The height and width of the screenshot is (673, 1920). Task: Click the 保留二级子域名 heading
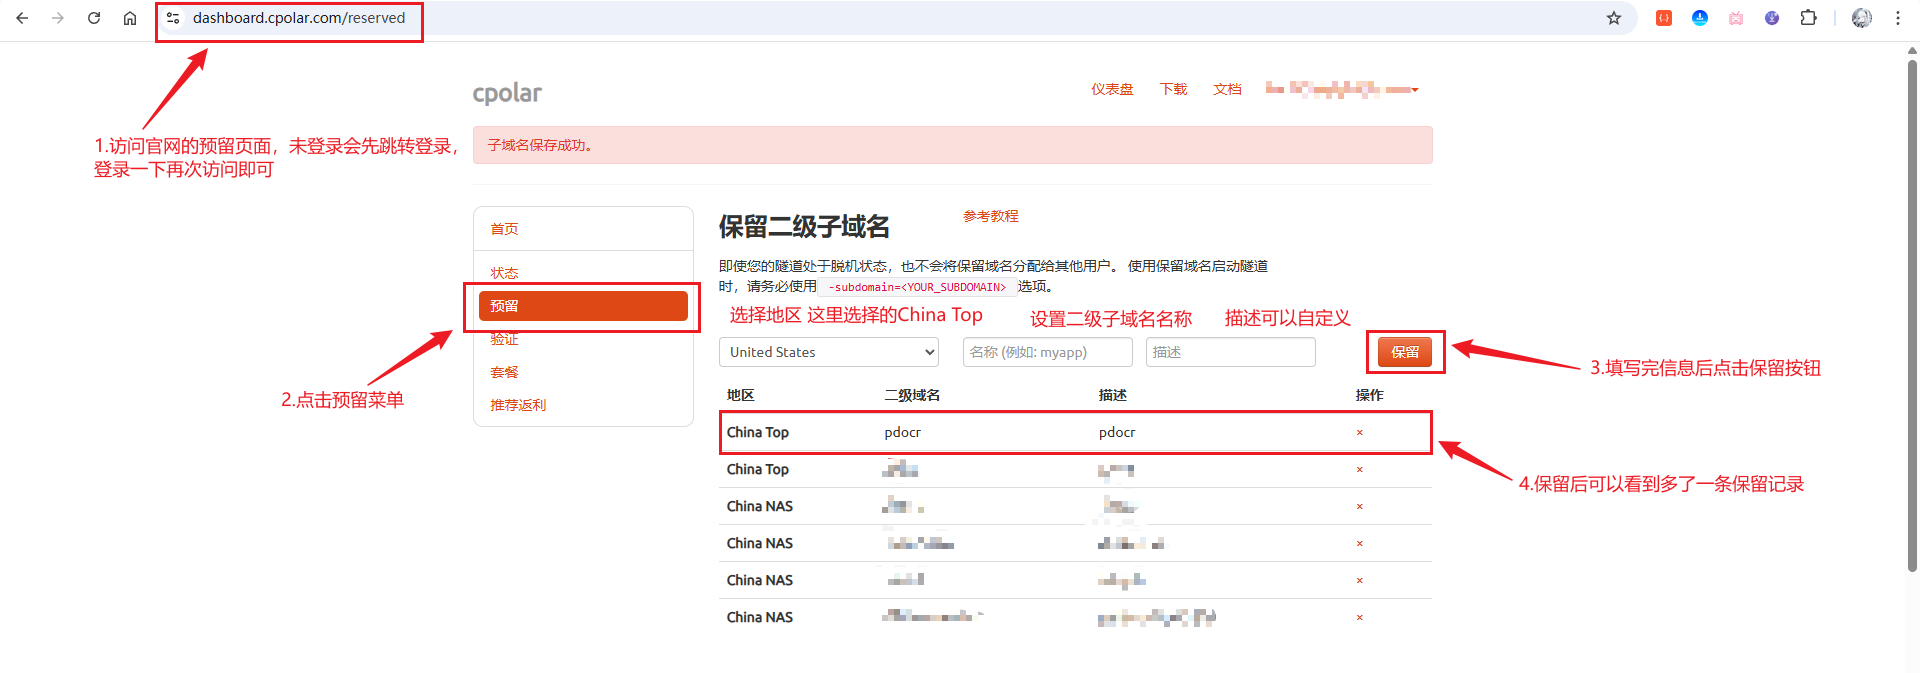(x=804, y=227)
